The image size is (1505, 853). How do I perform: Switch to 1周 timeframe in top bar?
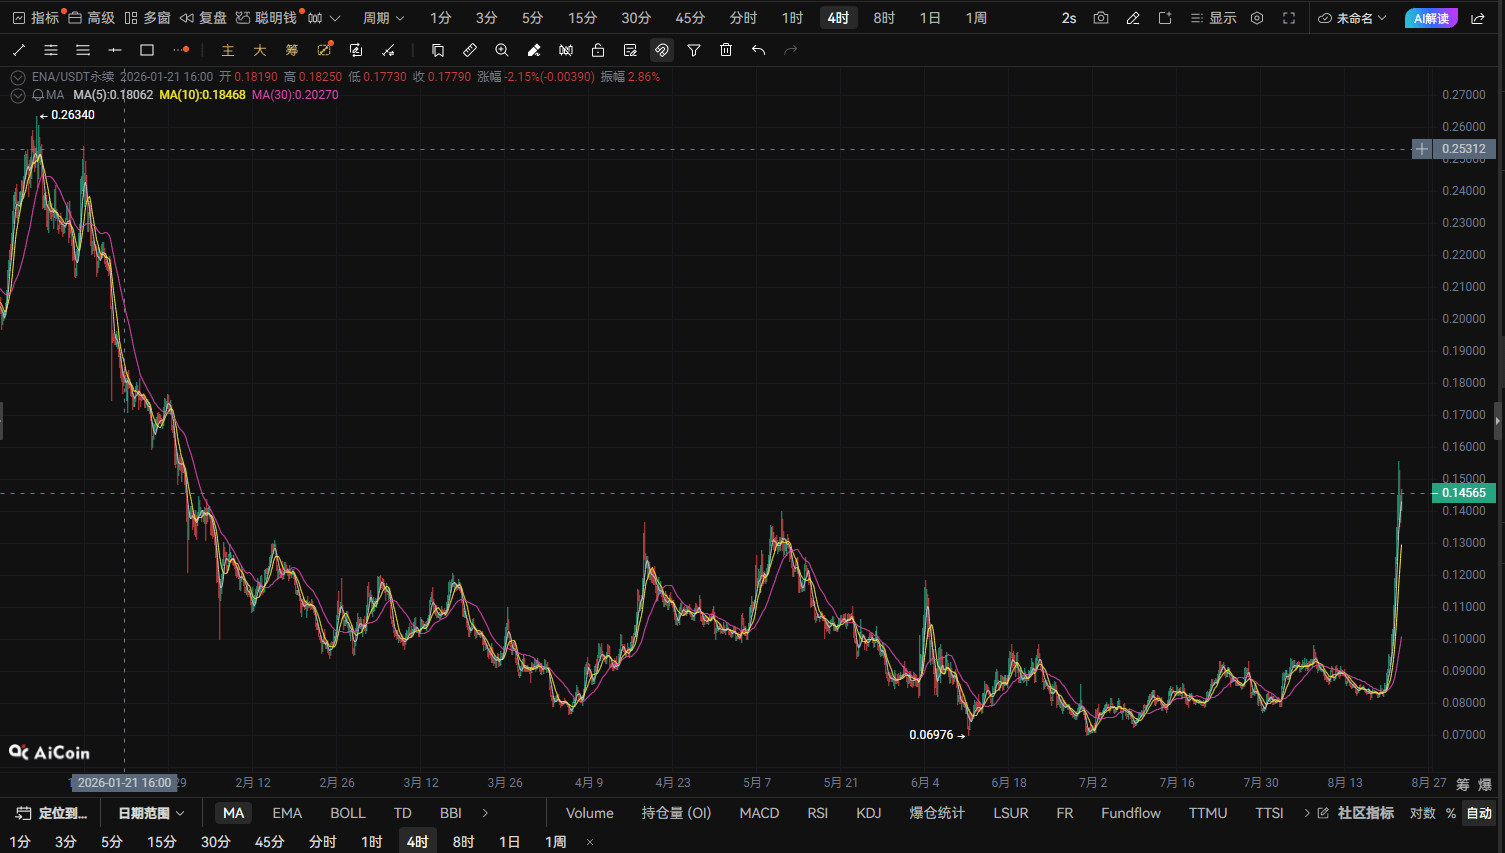(976, 18)
